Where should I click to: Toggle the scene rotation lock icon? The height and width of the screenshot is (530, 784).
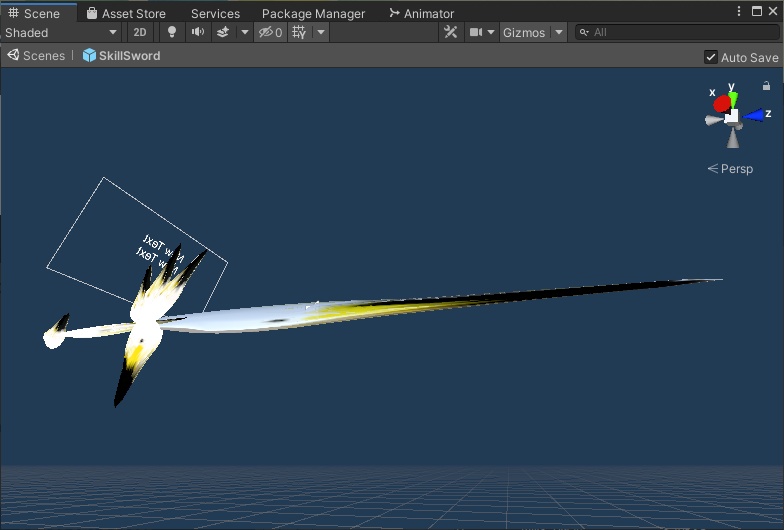(x=766, y=86)
